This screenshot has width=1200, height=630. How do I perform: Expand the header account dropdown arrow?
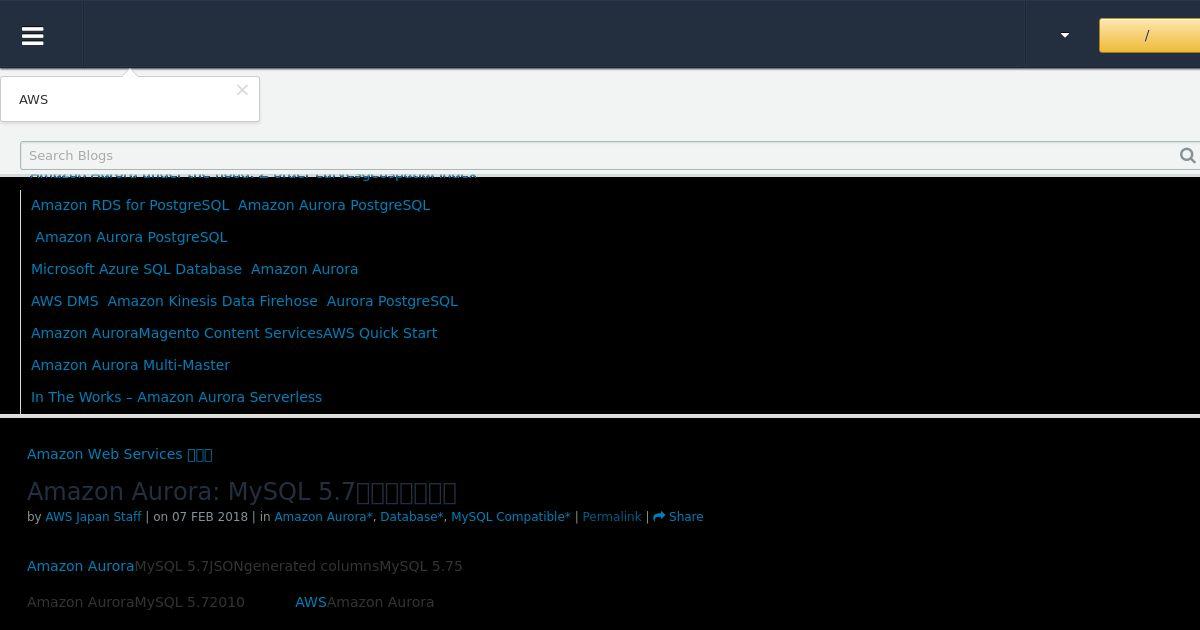(x=1065, y=35)
